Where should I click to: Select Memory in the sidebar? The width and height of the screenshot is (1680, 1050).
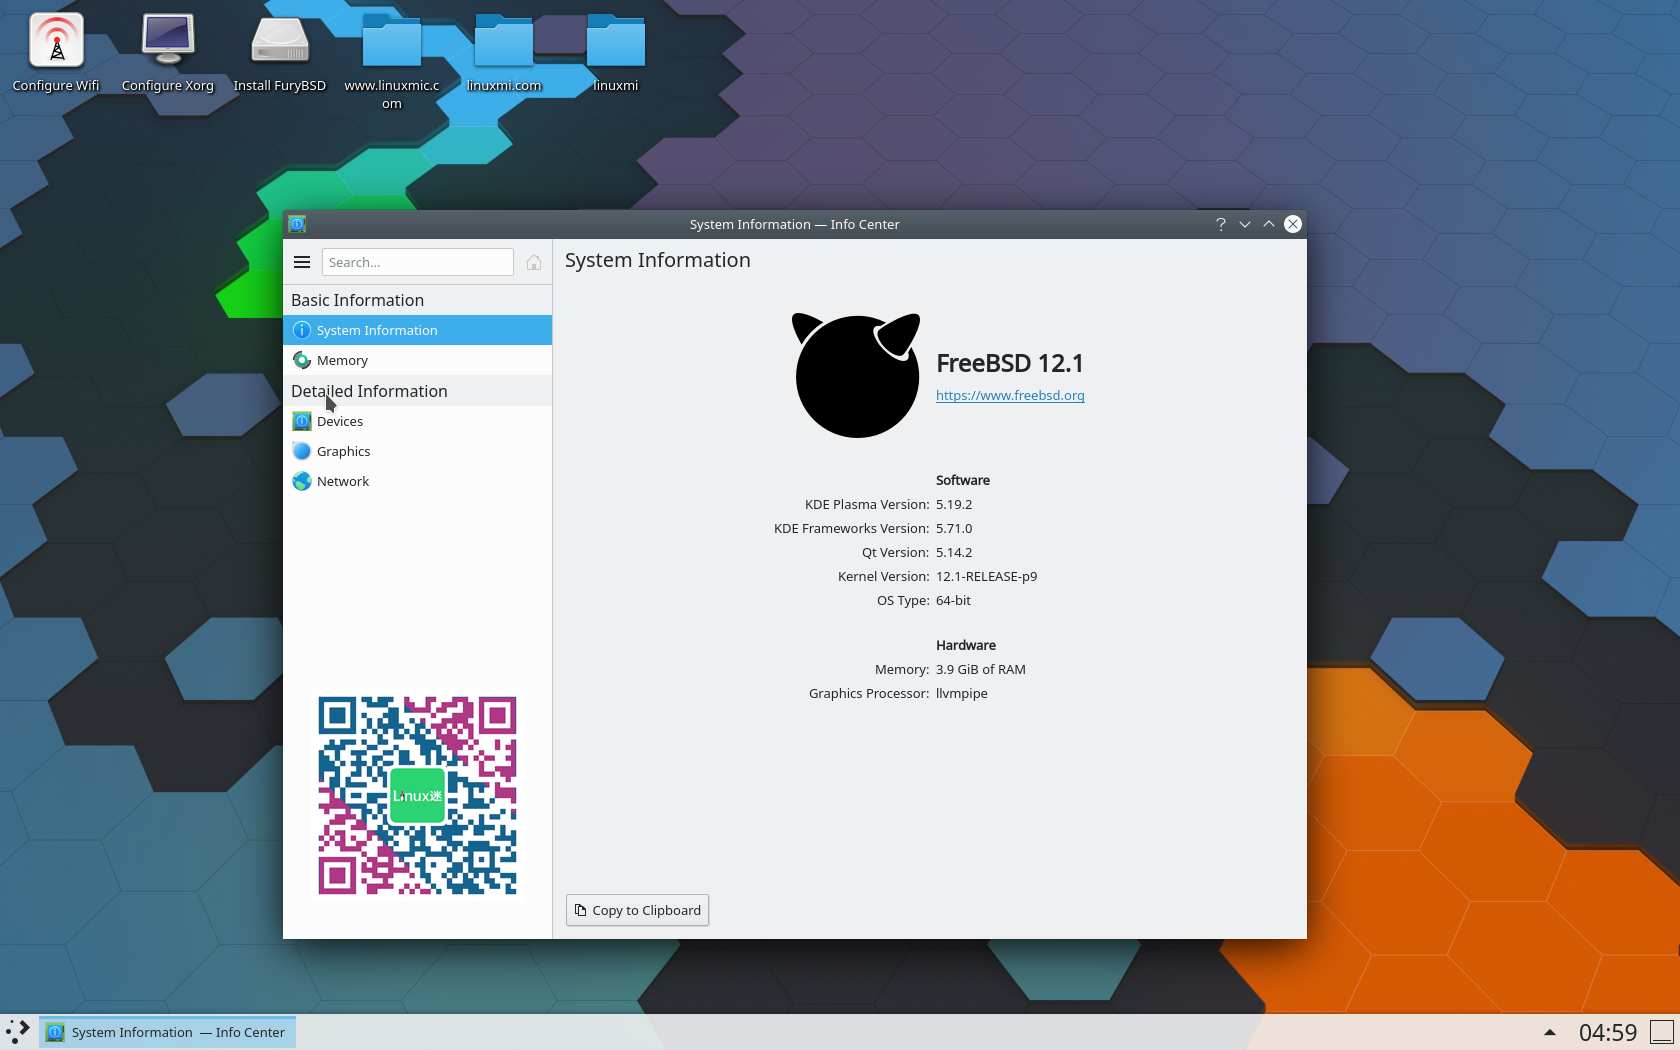coord(417,360)
